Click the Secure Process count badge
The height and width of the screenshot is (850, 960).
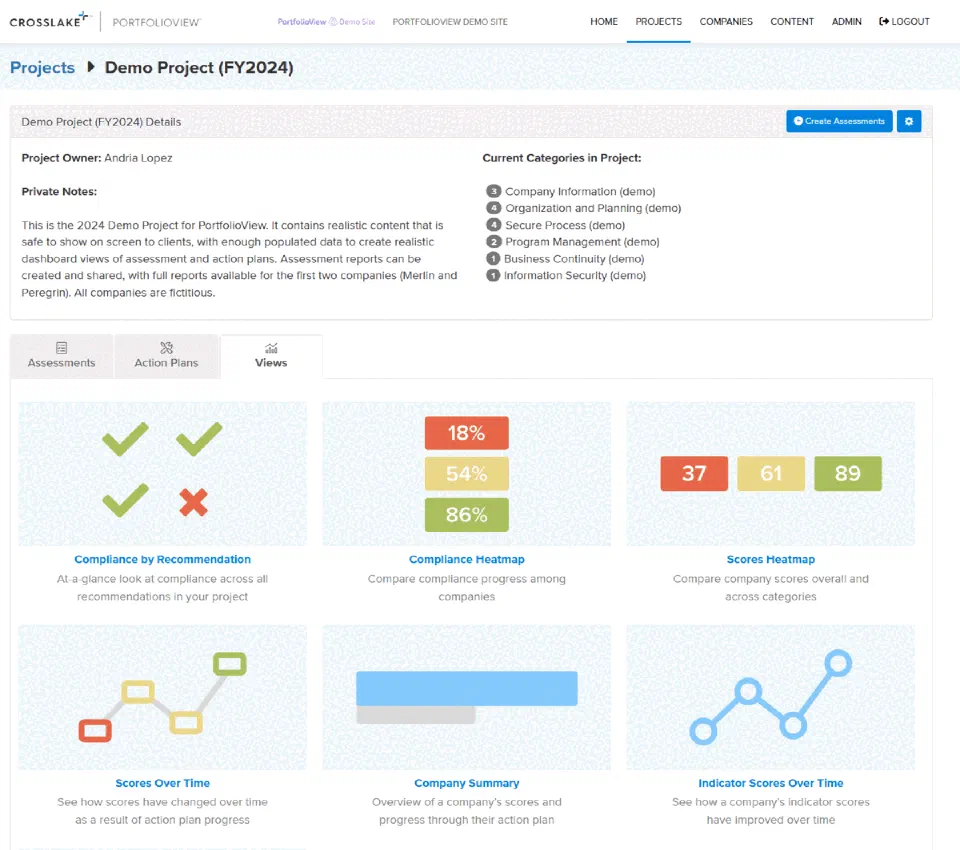(493, 225)
